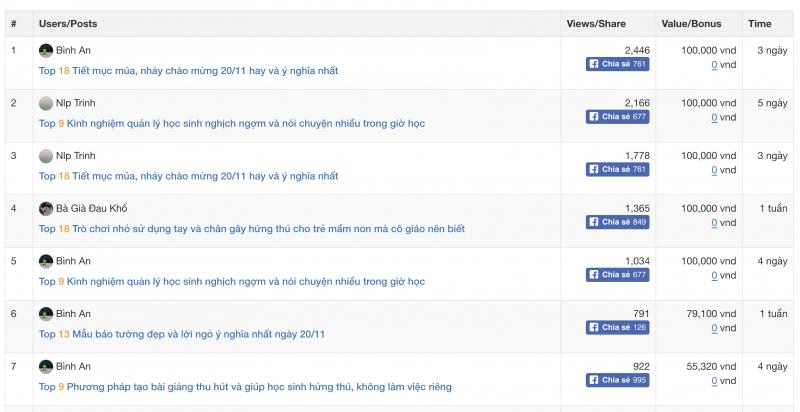Click user name Bà Già Đau Khổ
800x412 pixels.
[x=92, y=208]
